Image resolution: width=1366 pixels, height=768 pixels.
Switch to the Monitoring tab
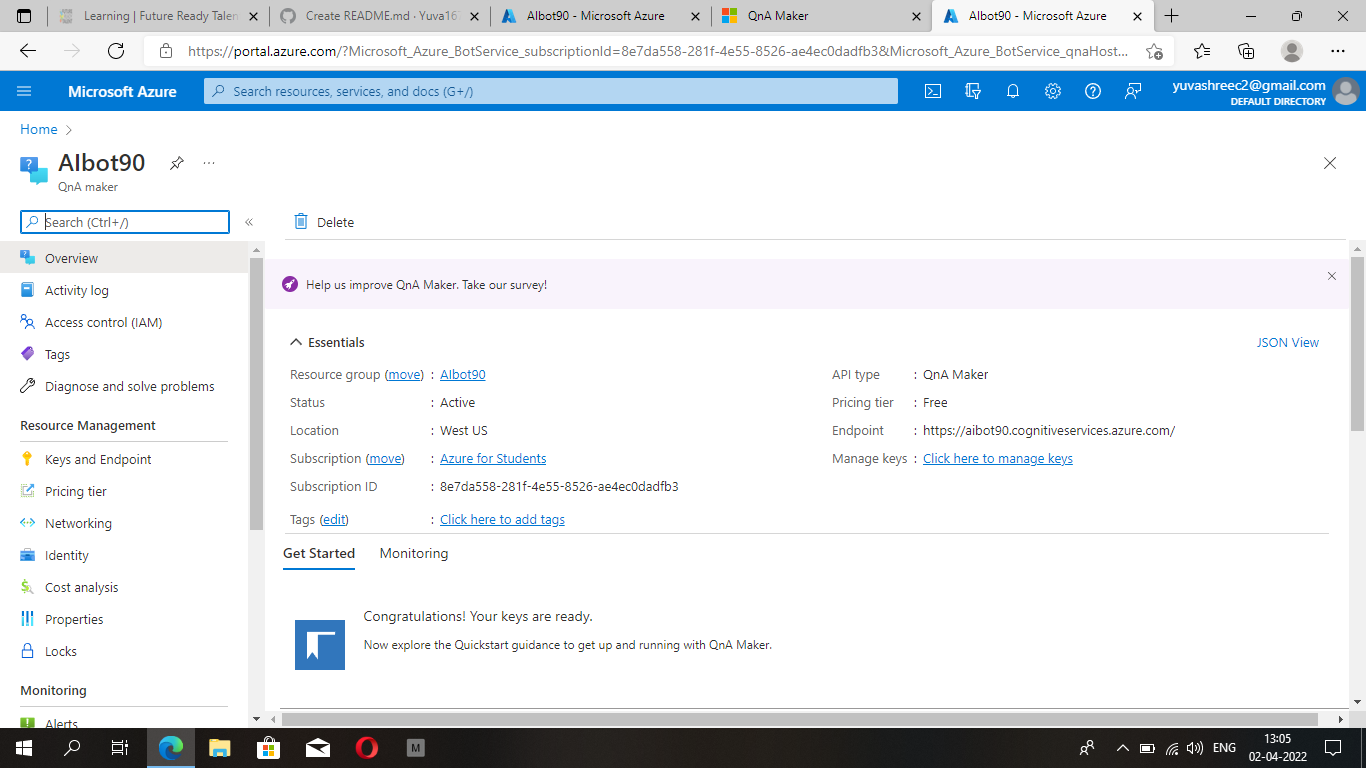pos(414,553)
